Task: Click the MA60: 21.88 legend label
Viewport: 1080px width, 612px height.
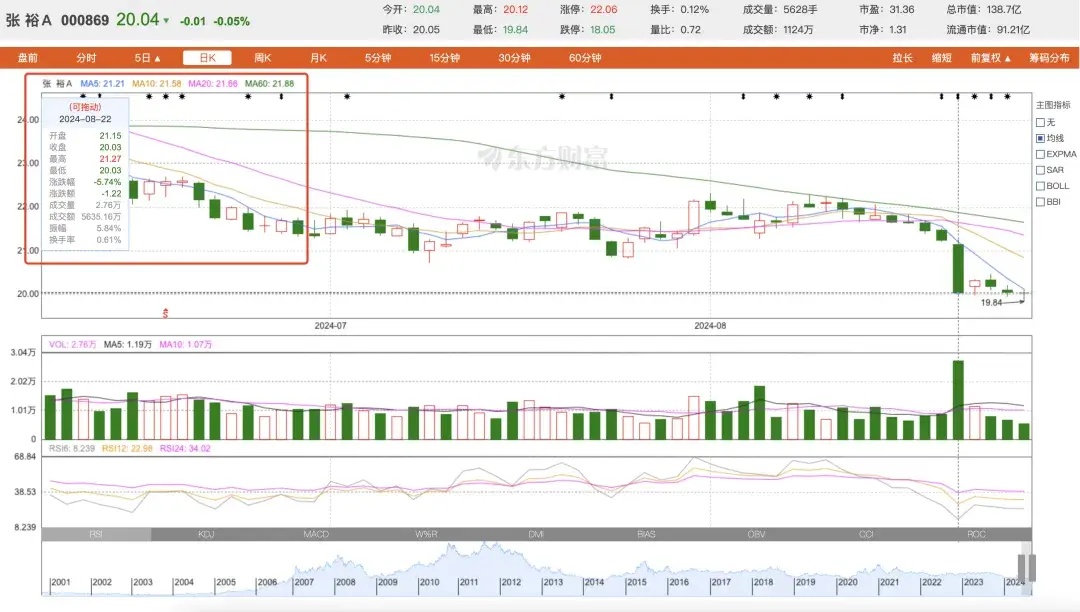Action: tap(269, 84)
